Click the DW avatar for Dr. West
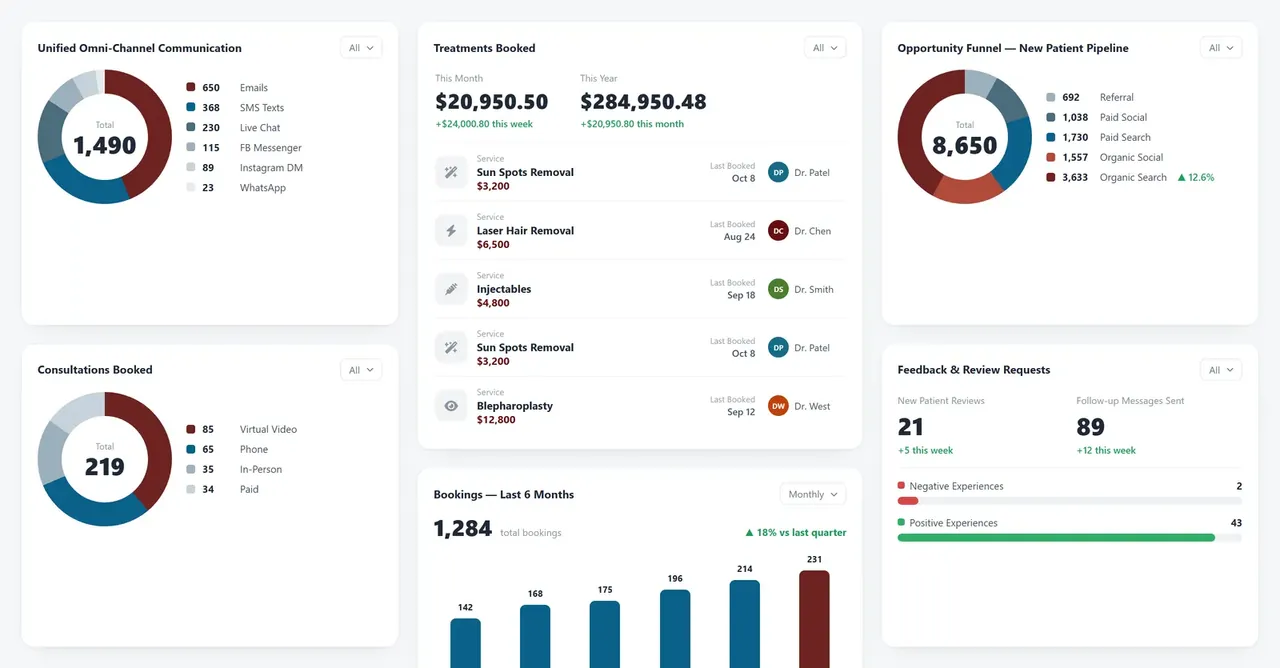Viewport: 1280px width, 668px height. pos(778,406)
